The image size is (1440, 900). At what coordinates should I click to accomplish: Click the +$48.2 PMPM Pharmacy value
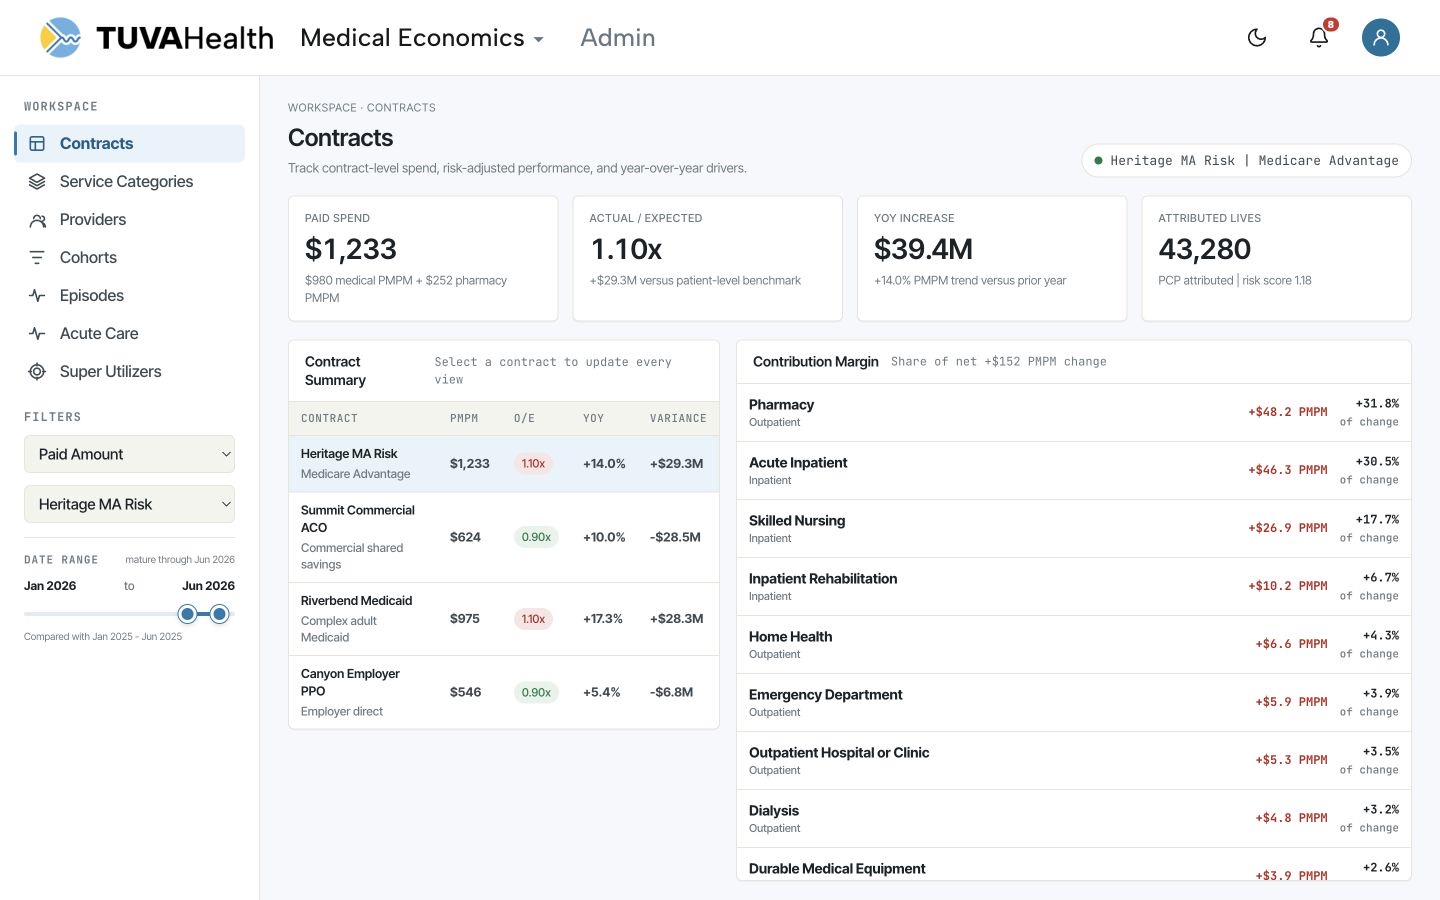pos(1288,412)
